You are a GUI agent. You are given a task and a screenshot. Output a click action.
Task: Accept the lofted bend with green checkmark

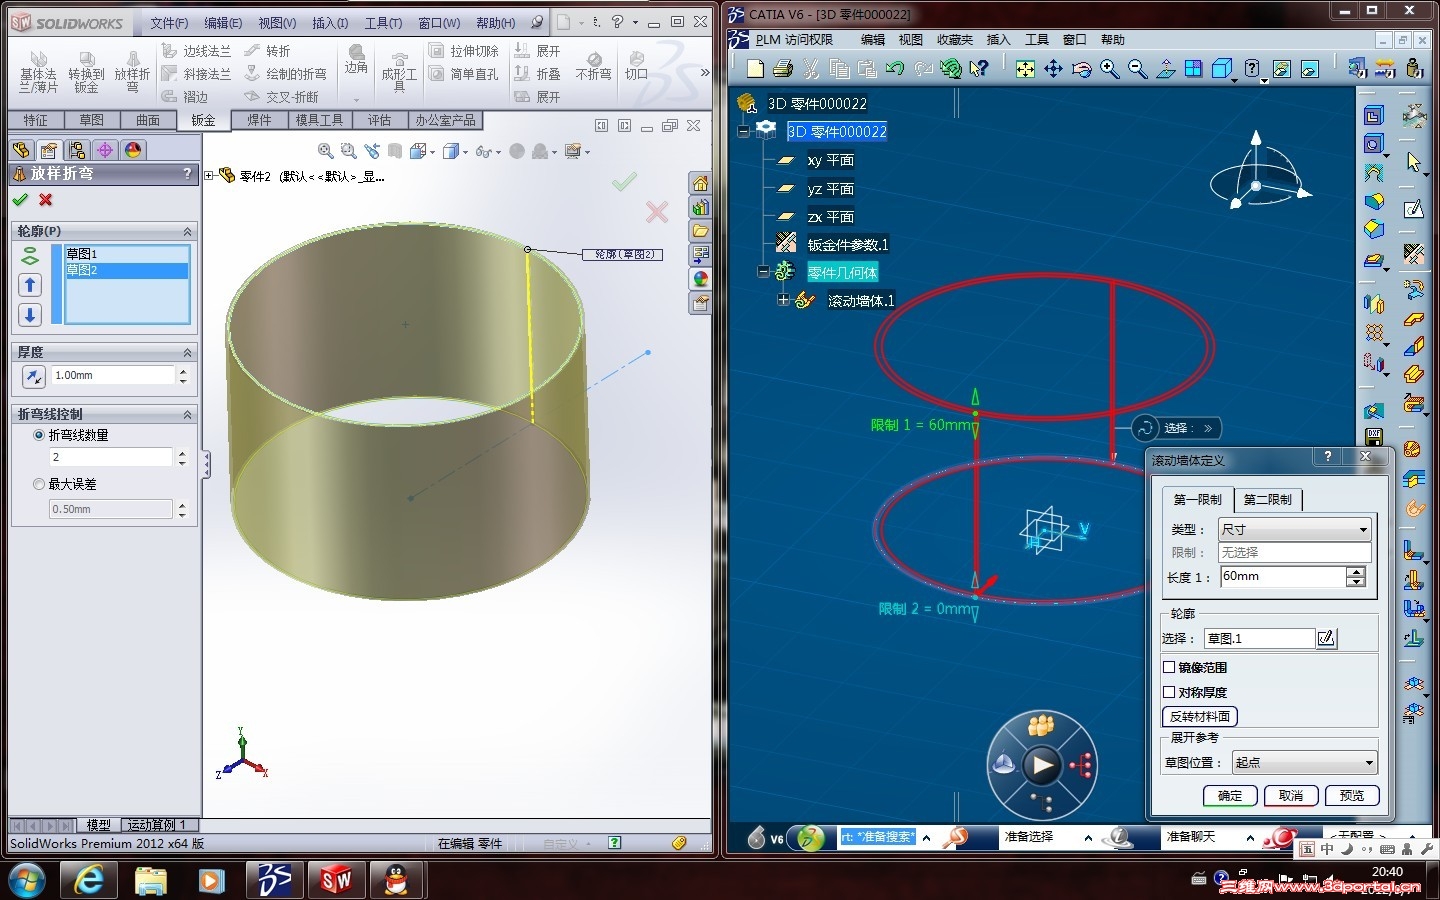[20, 200]
